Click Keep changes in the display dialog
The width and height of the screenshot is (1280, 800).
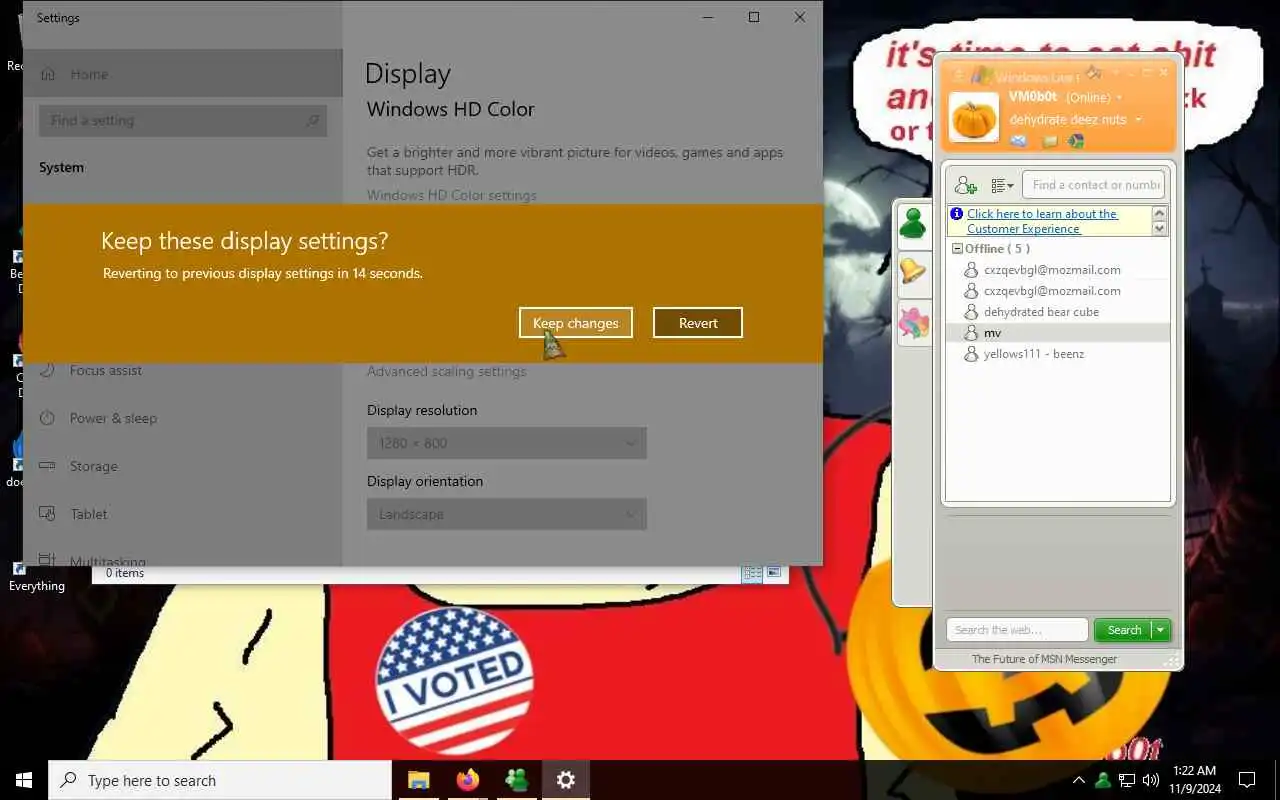(576, 323)
